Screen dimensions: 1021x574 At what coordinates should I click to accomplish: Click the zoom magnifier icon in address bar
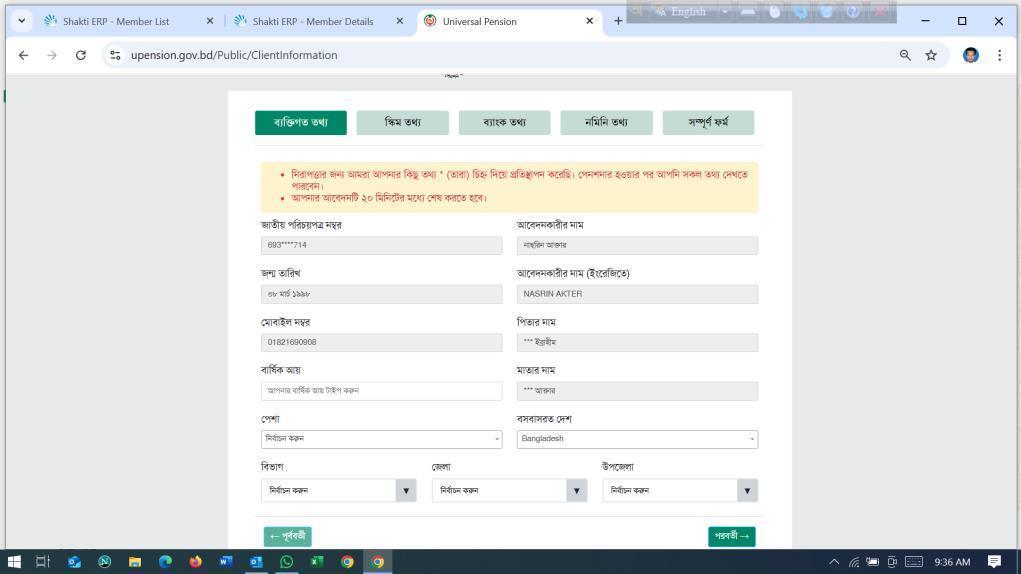[x=905, y=55]
